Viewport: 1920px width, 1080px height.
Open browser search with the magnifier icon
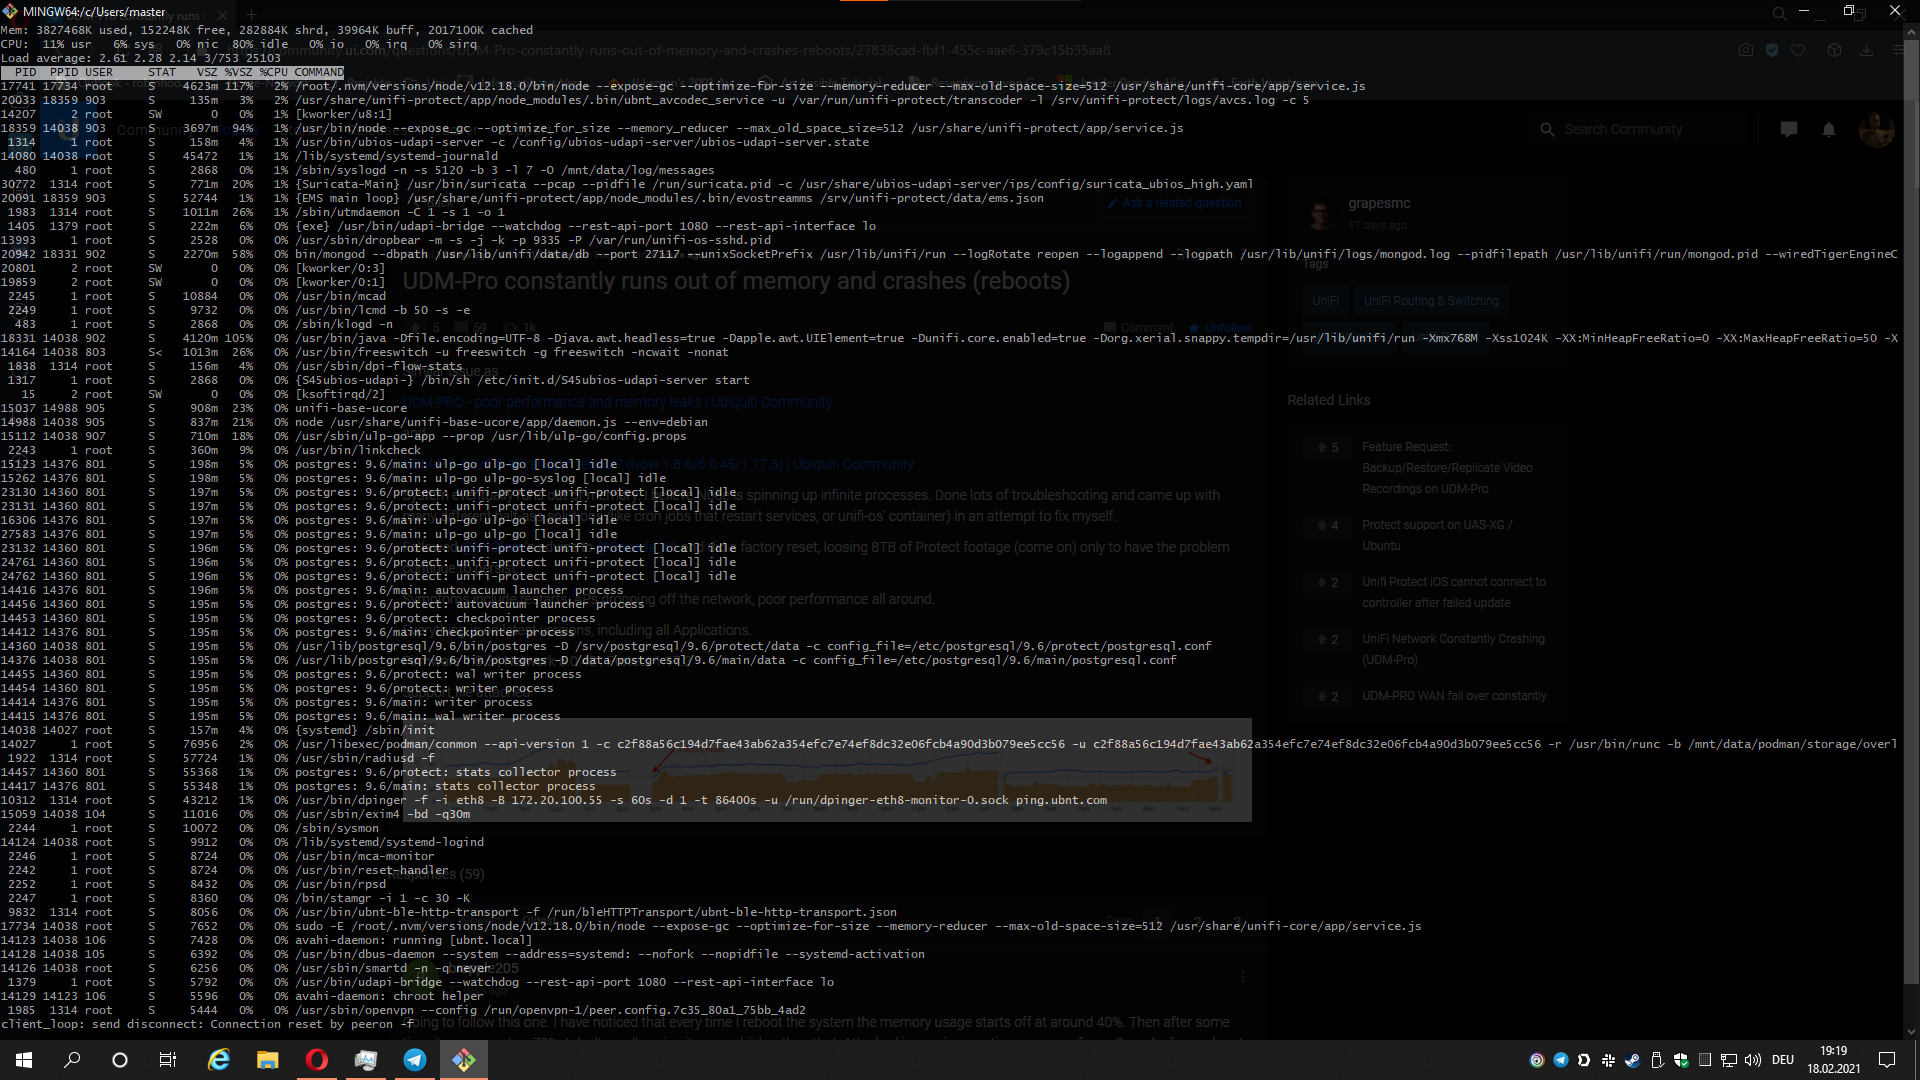click(x=1779, y=12)
